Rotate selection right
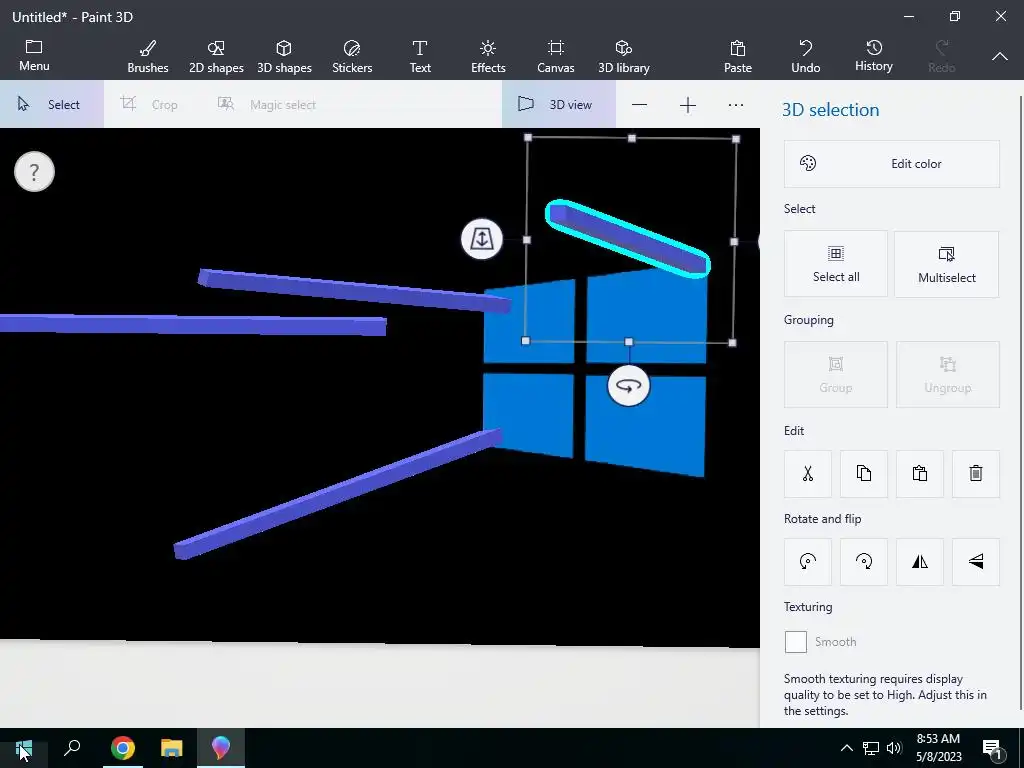This screenshot has height=768, width=1024. [x=864, y=562]
